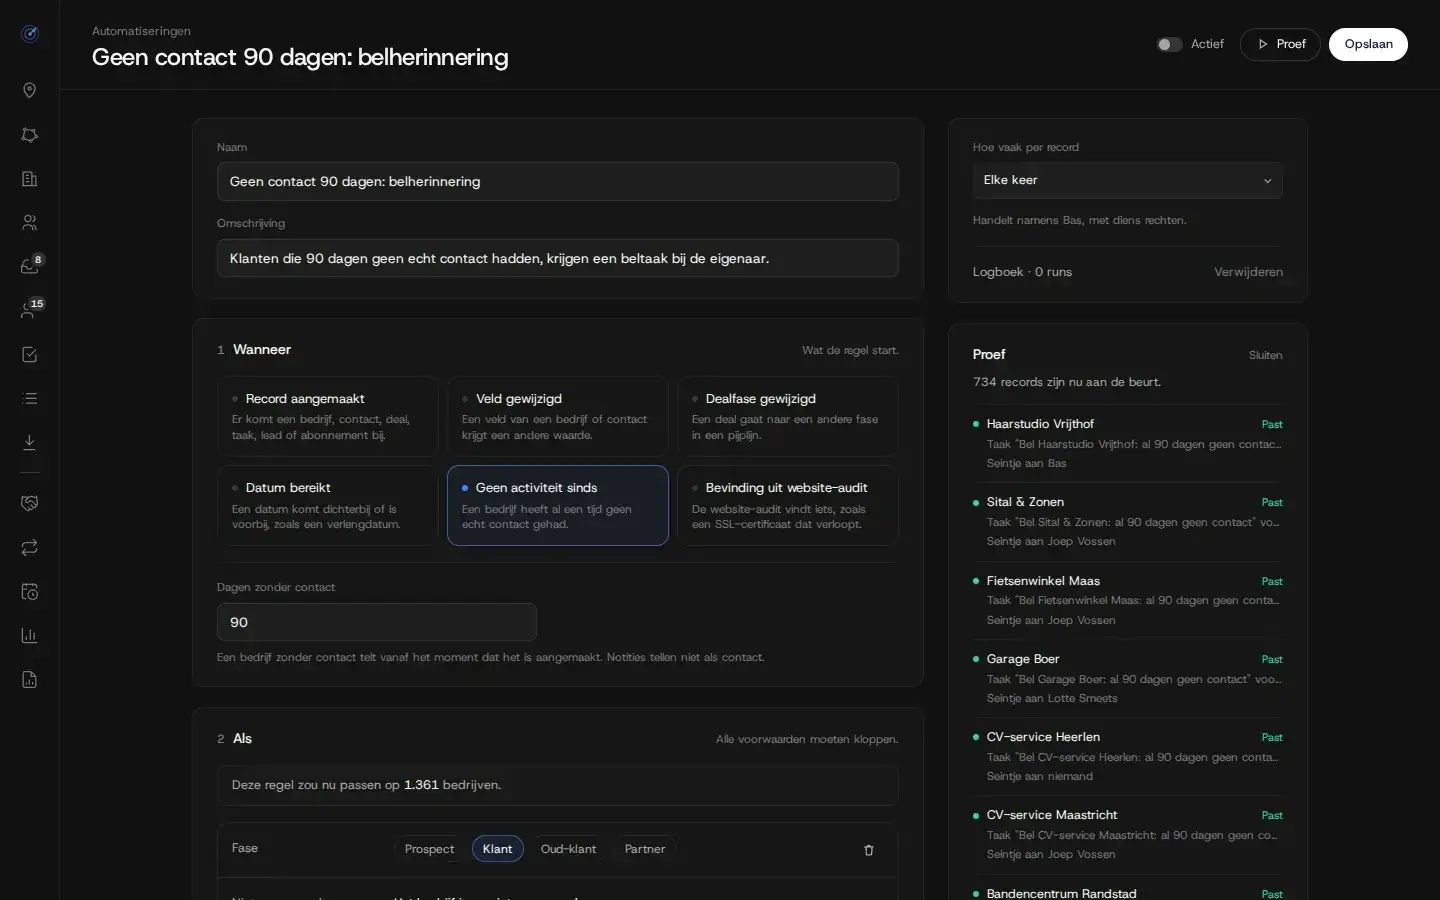The image size is (1440, 900).
Task: Open the calendar-clock icon in the sidebar
Action: (x=30, y=592)
